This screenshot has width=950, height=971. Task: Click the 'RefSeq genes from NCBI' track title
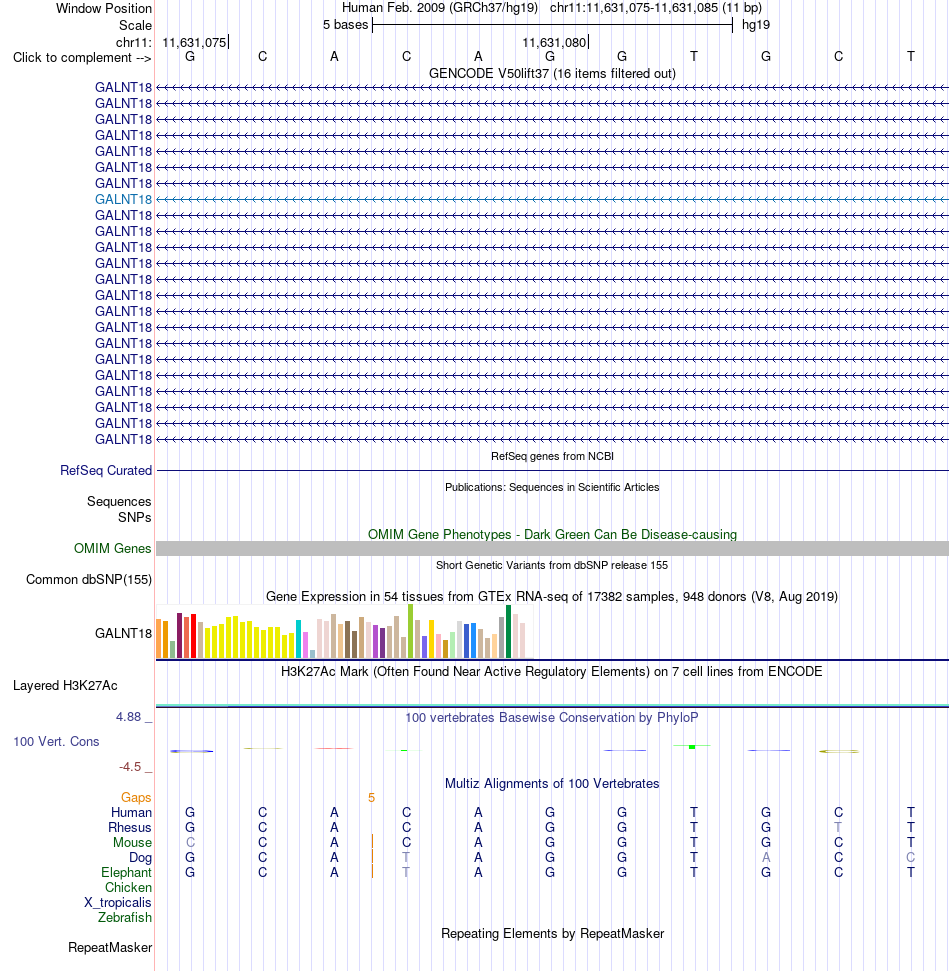(552, 456)
